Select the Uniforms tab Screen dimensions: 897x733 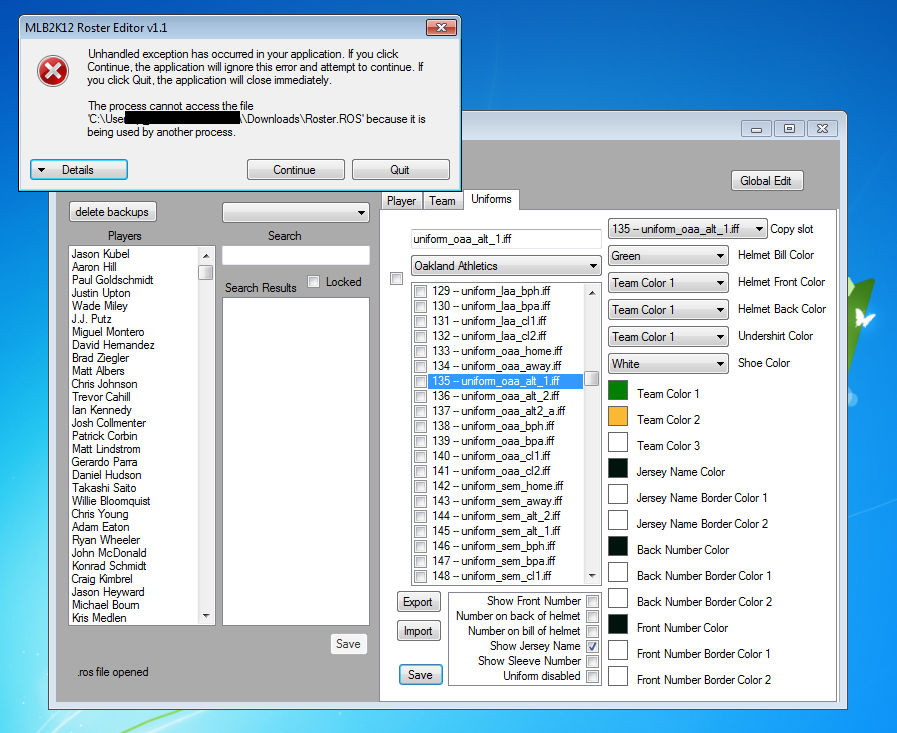[x=491, y=199]
